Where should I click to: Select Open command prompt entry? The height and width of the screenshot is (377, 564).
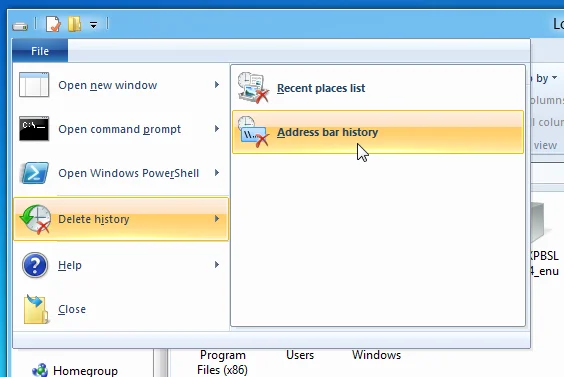coord(121,129)
